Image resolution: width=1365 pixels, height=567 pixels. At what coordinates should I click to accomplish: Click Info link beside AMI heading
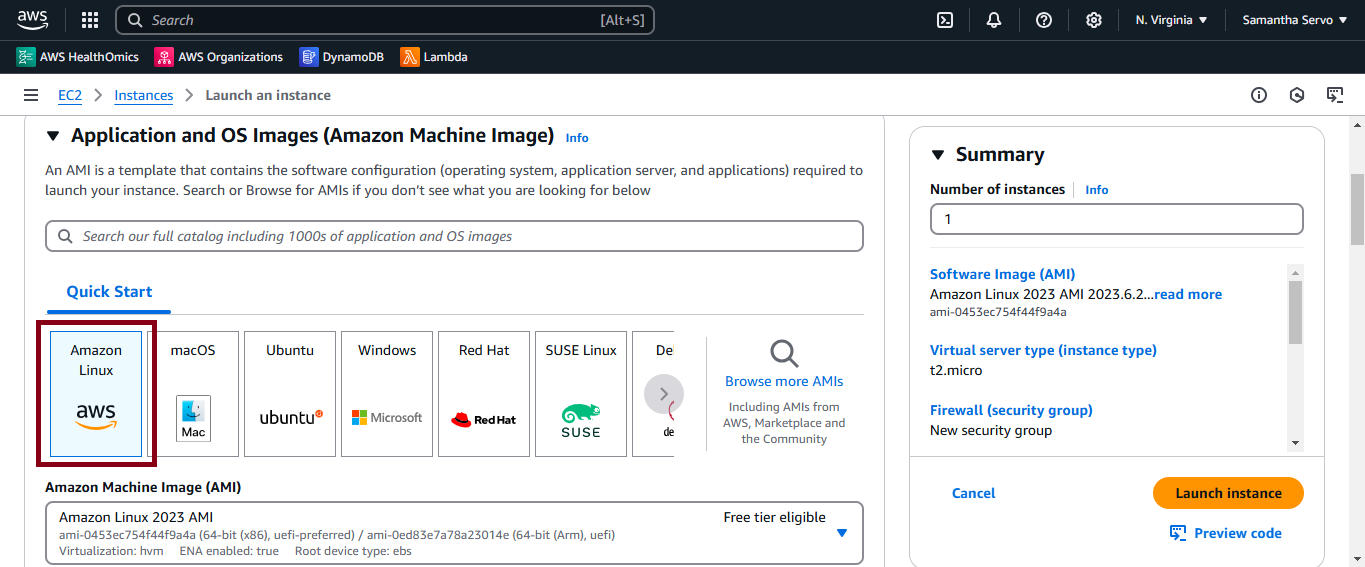coord(577,138)
